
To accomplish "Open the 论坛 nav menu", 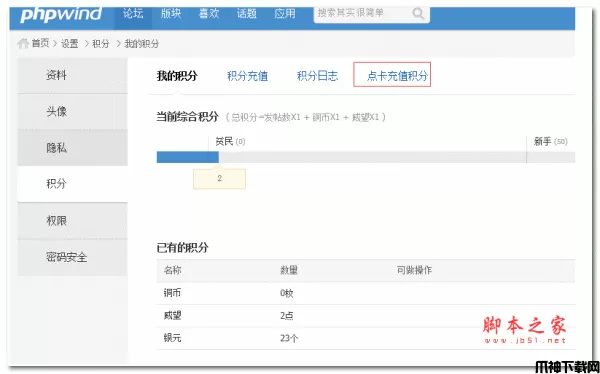I will click(133, 13).
